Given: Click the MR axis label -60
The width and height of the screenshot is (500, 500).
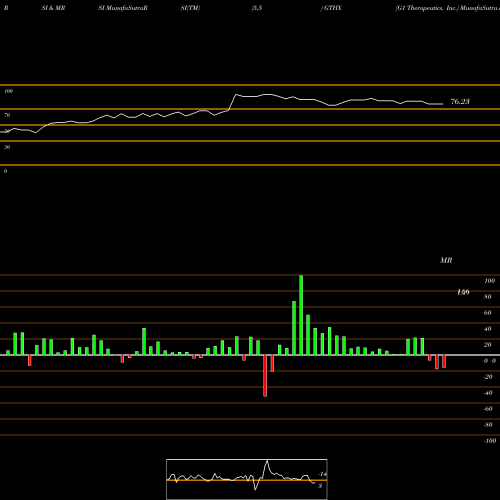Looking at the screenshot, I should (488, 409).
